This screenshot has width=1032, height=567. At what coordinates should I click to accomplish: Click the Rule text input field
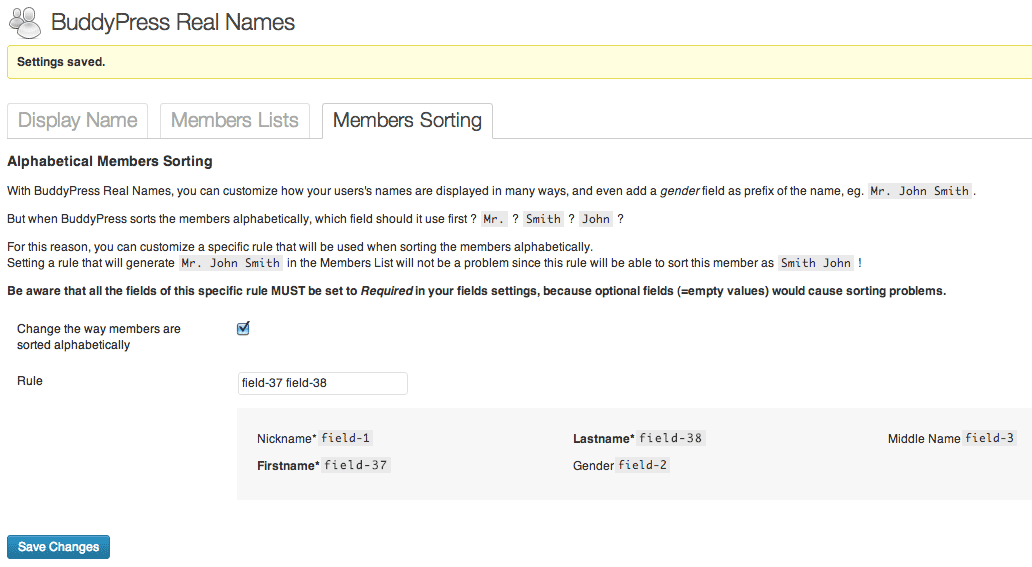click(x=322, y=383)
